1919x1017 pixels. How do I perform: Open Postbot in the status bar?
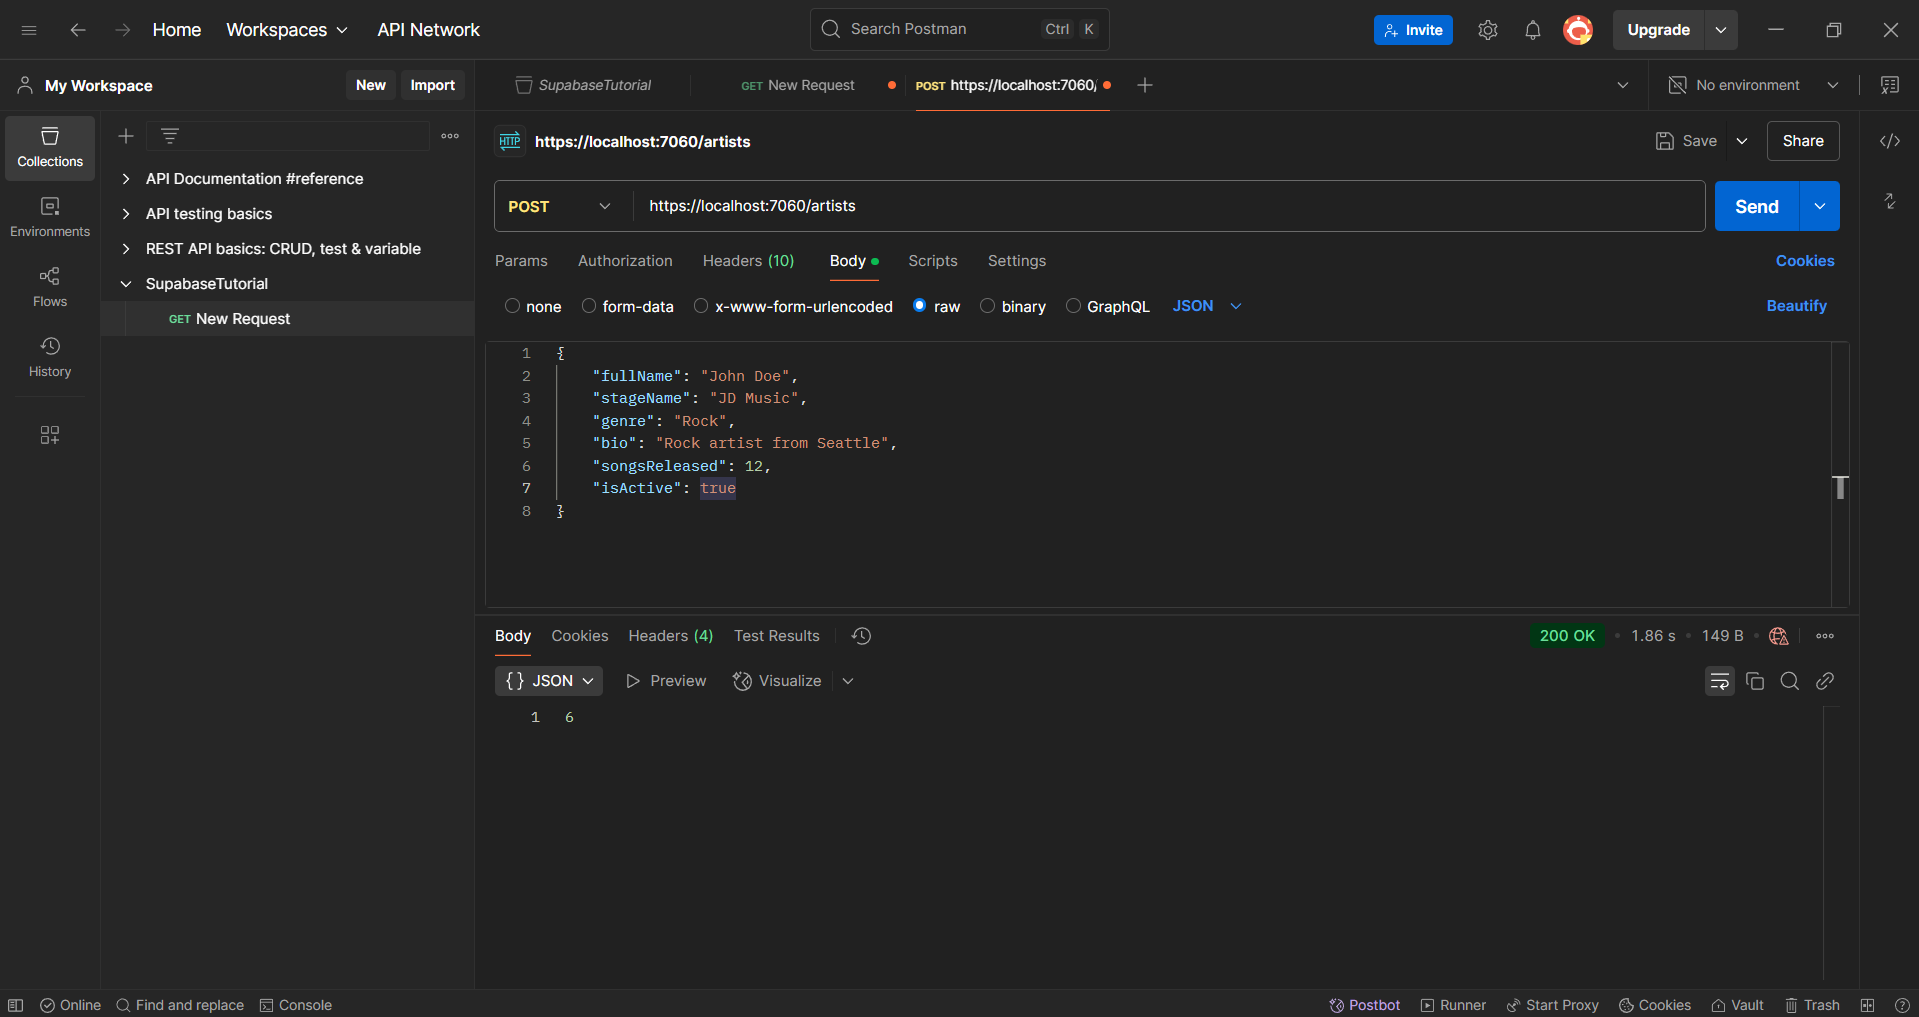coord(1365,1005)
